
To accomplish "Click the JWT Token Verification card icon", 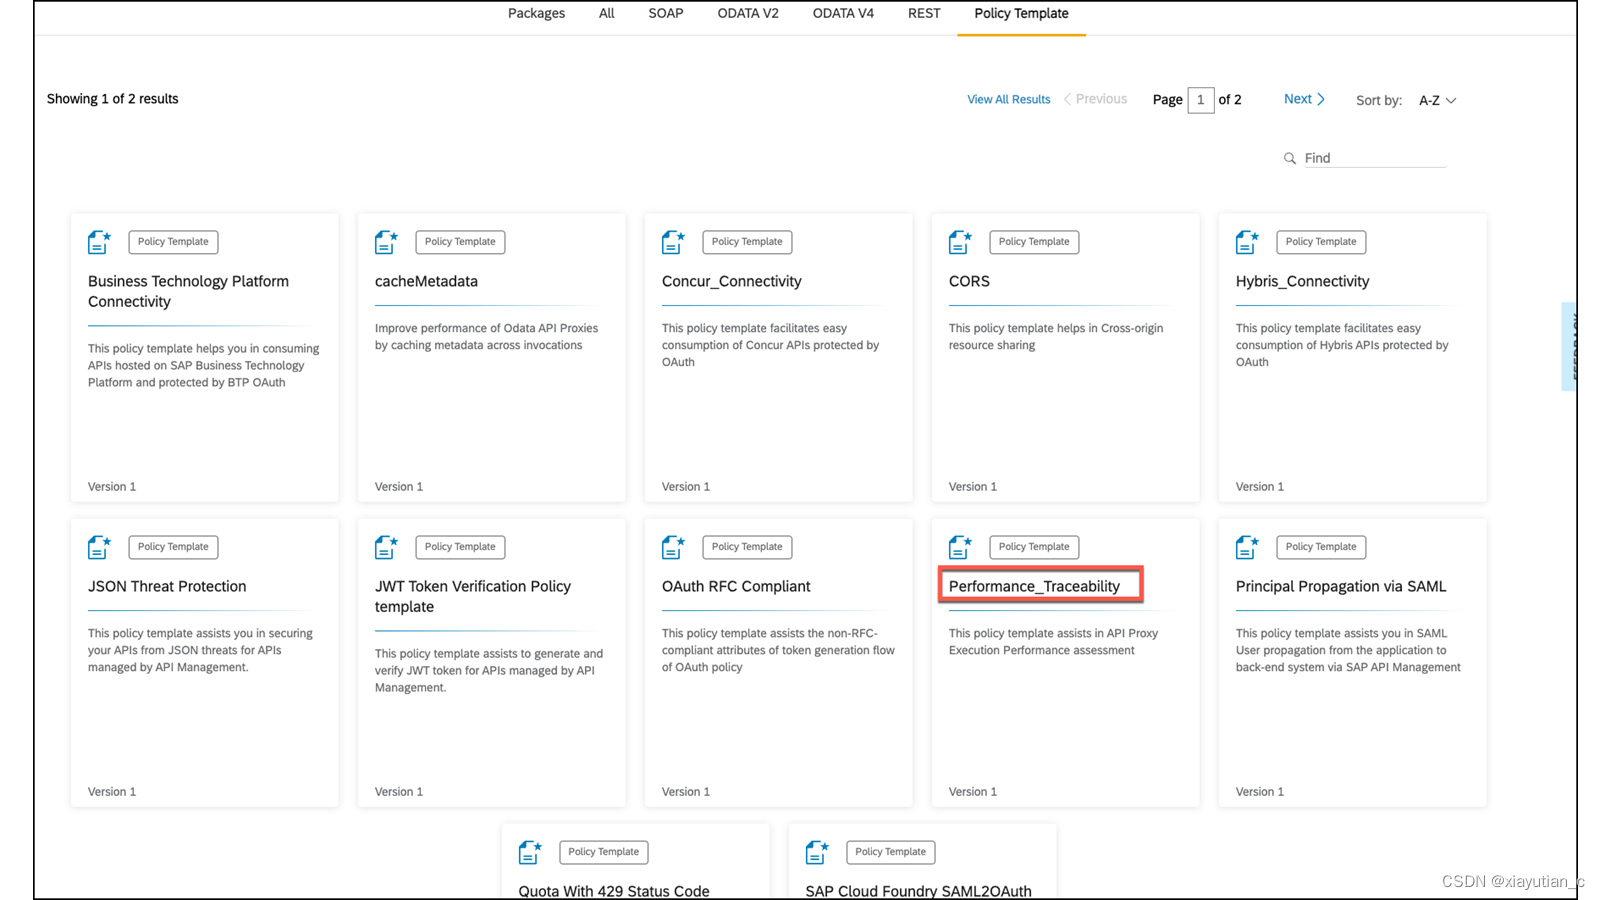I will [x=386, y=547].
